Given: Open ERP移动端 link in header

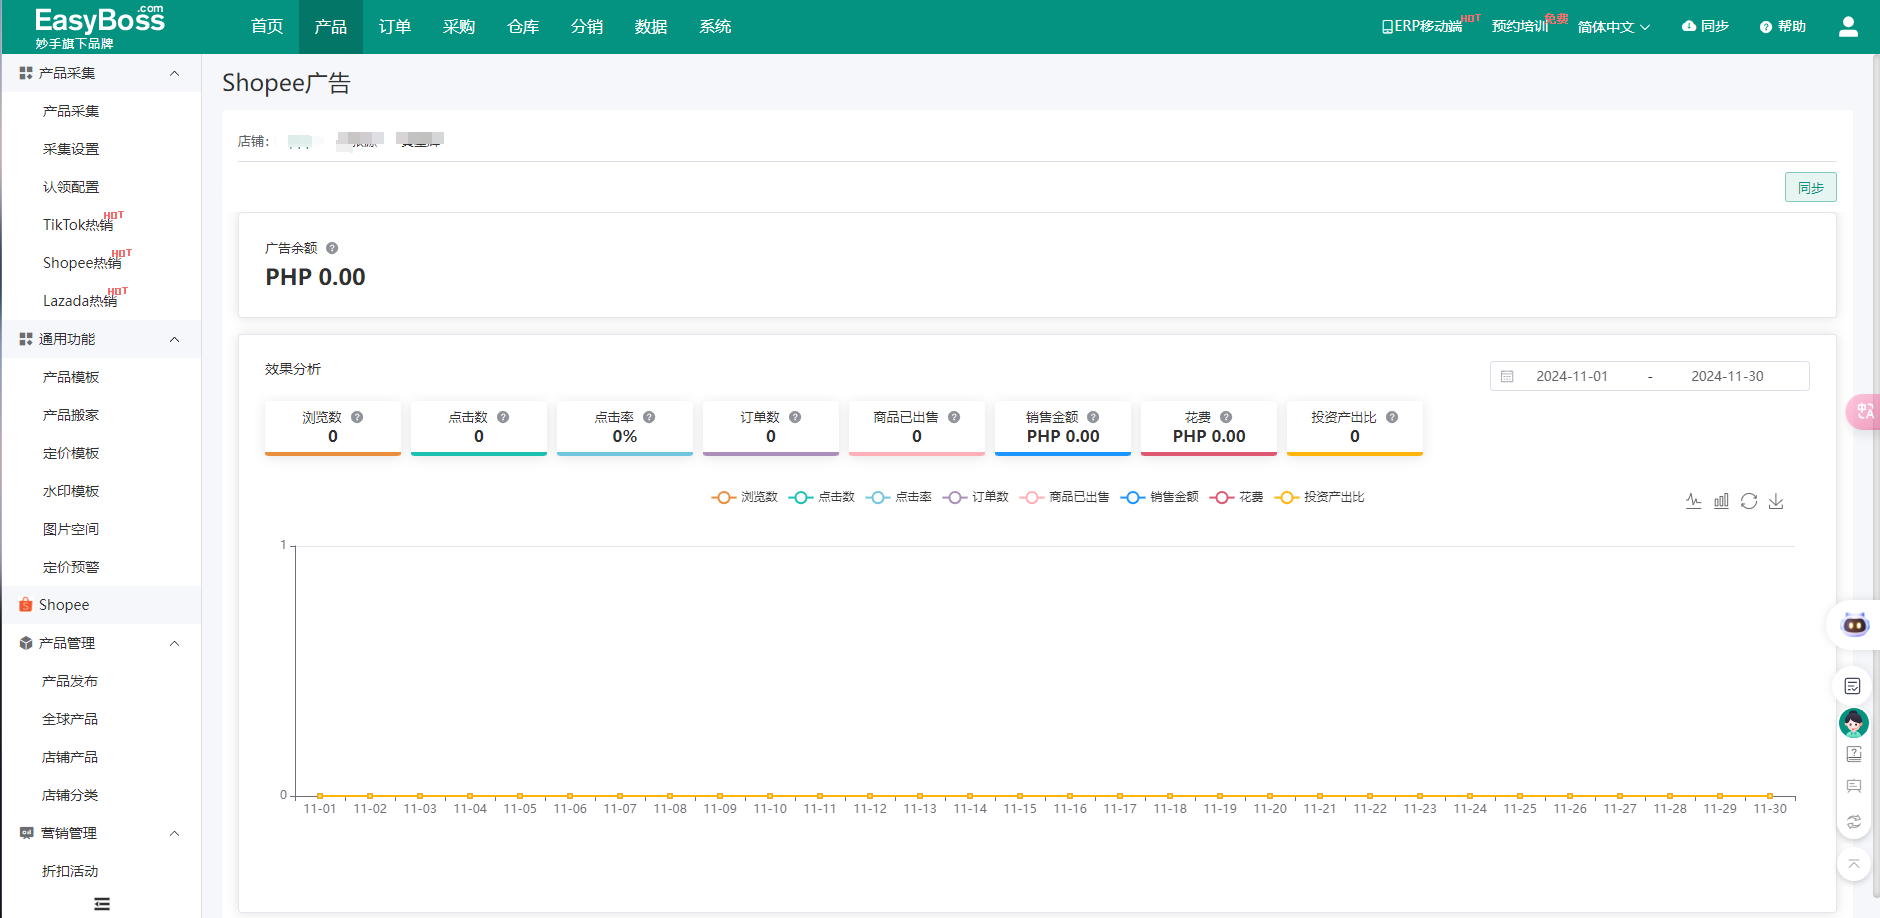Looking at the screenshot, I should pyautogui.click(x=1422, y=27).
